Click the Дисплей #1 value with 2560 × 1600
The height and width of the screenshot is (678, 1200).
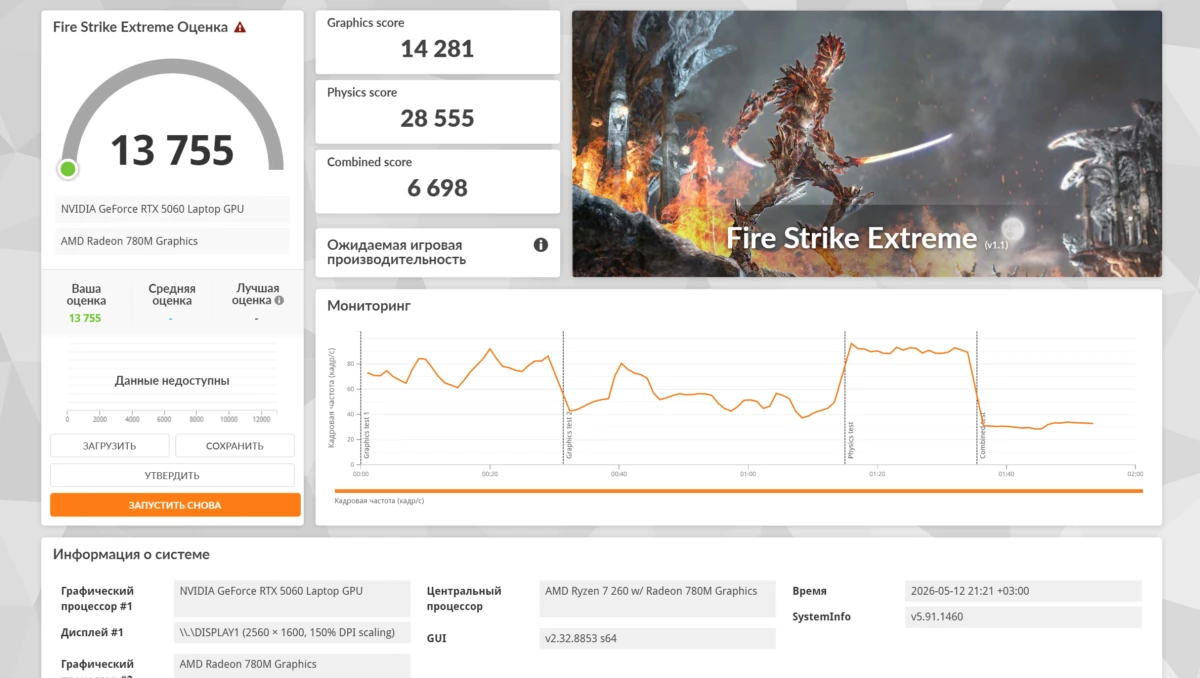click(292, 633)
